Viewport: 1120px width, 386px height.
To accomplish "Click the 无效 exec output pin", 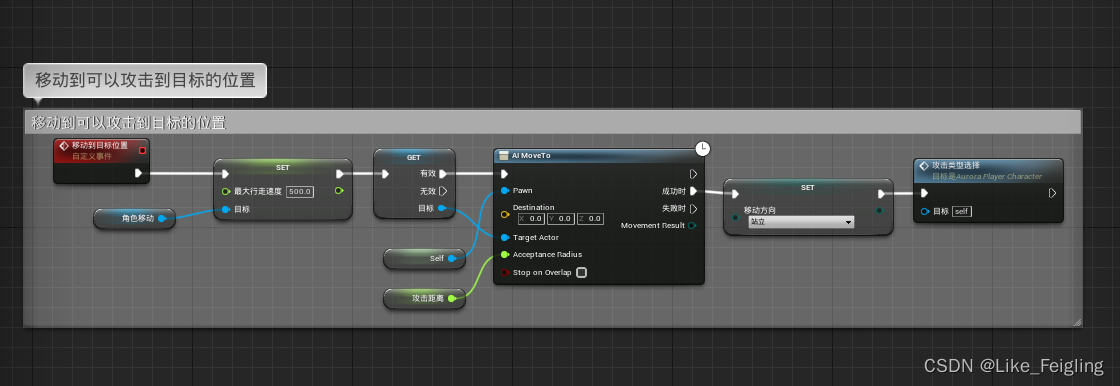I will [443, 191].
